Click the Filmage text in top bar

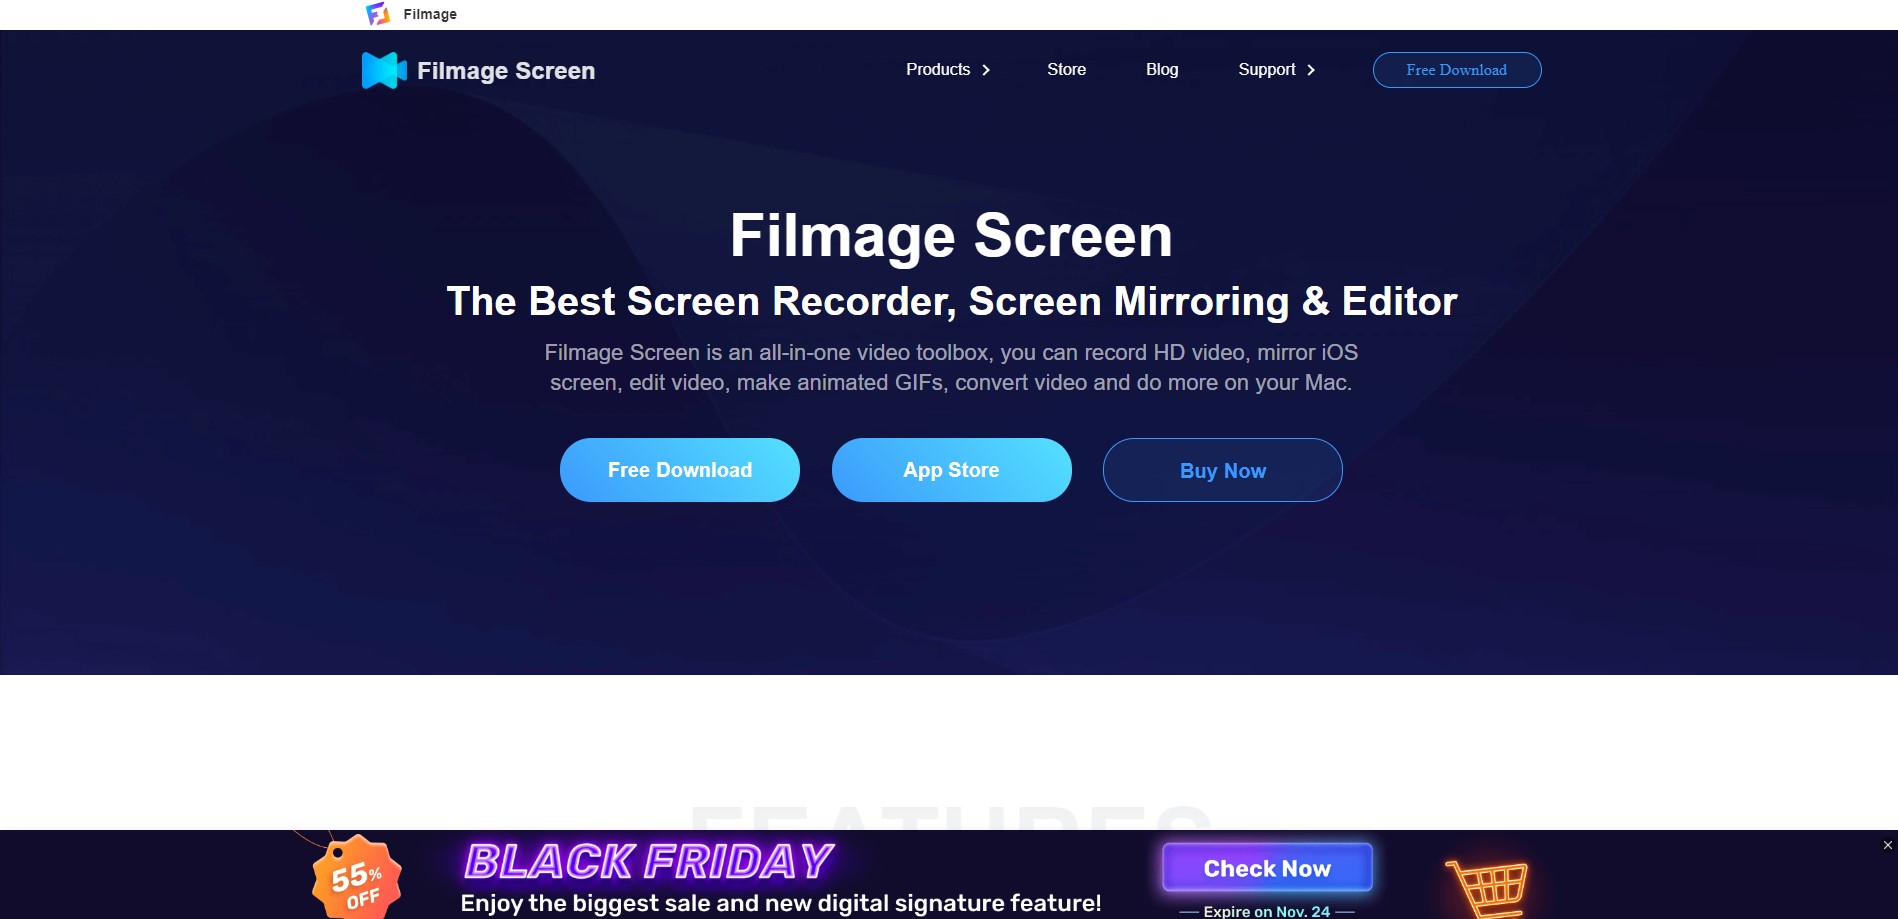(x=430, y=14)
